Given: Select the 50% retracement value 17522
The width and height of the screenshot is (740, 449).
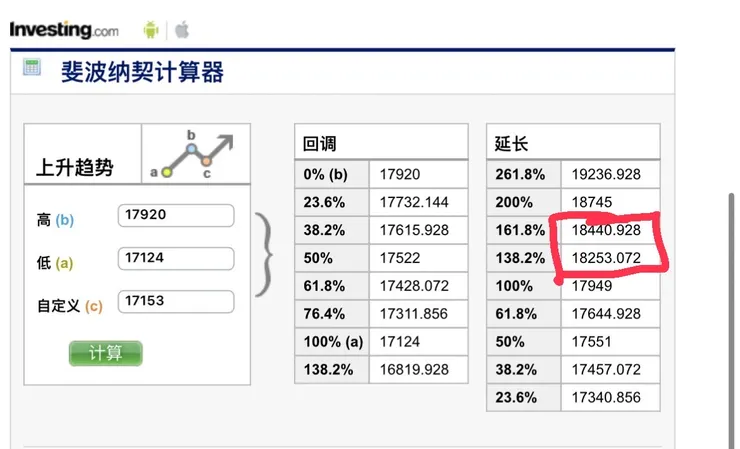Looking at the screenshot, I should (x=400, y=258).
